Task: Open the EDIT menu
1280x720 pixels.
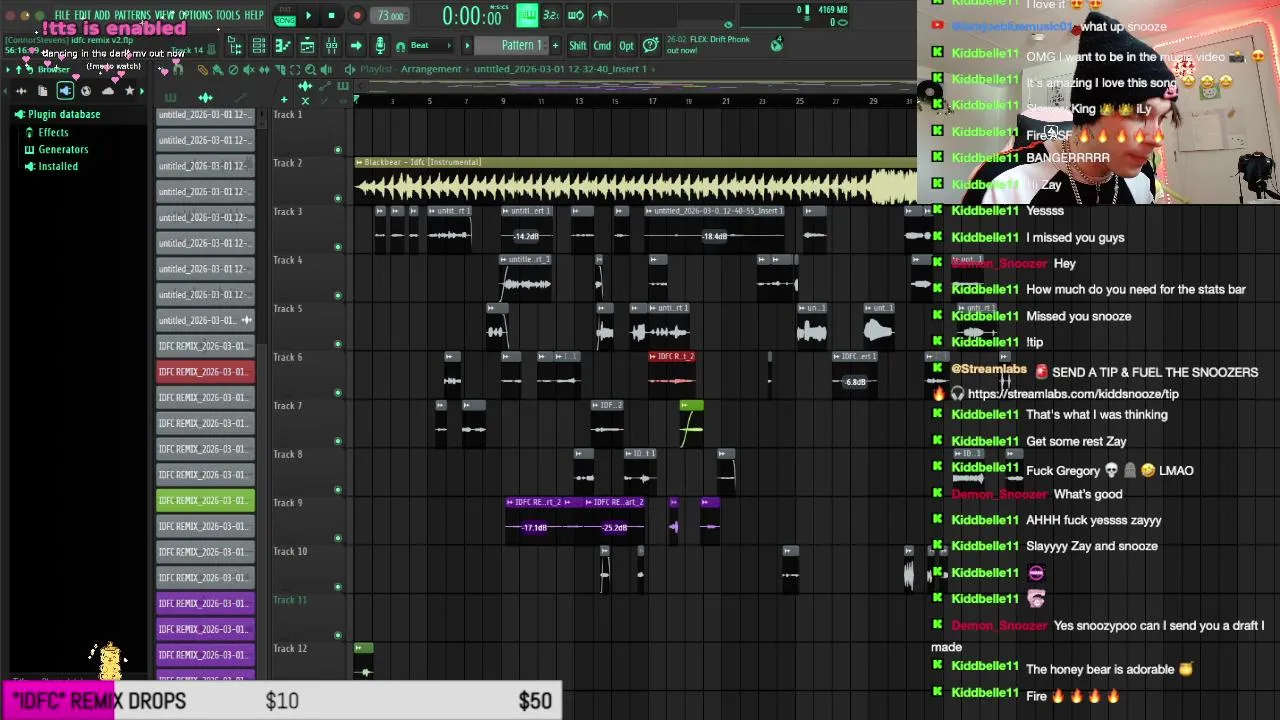Action: click(82, 15)
